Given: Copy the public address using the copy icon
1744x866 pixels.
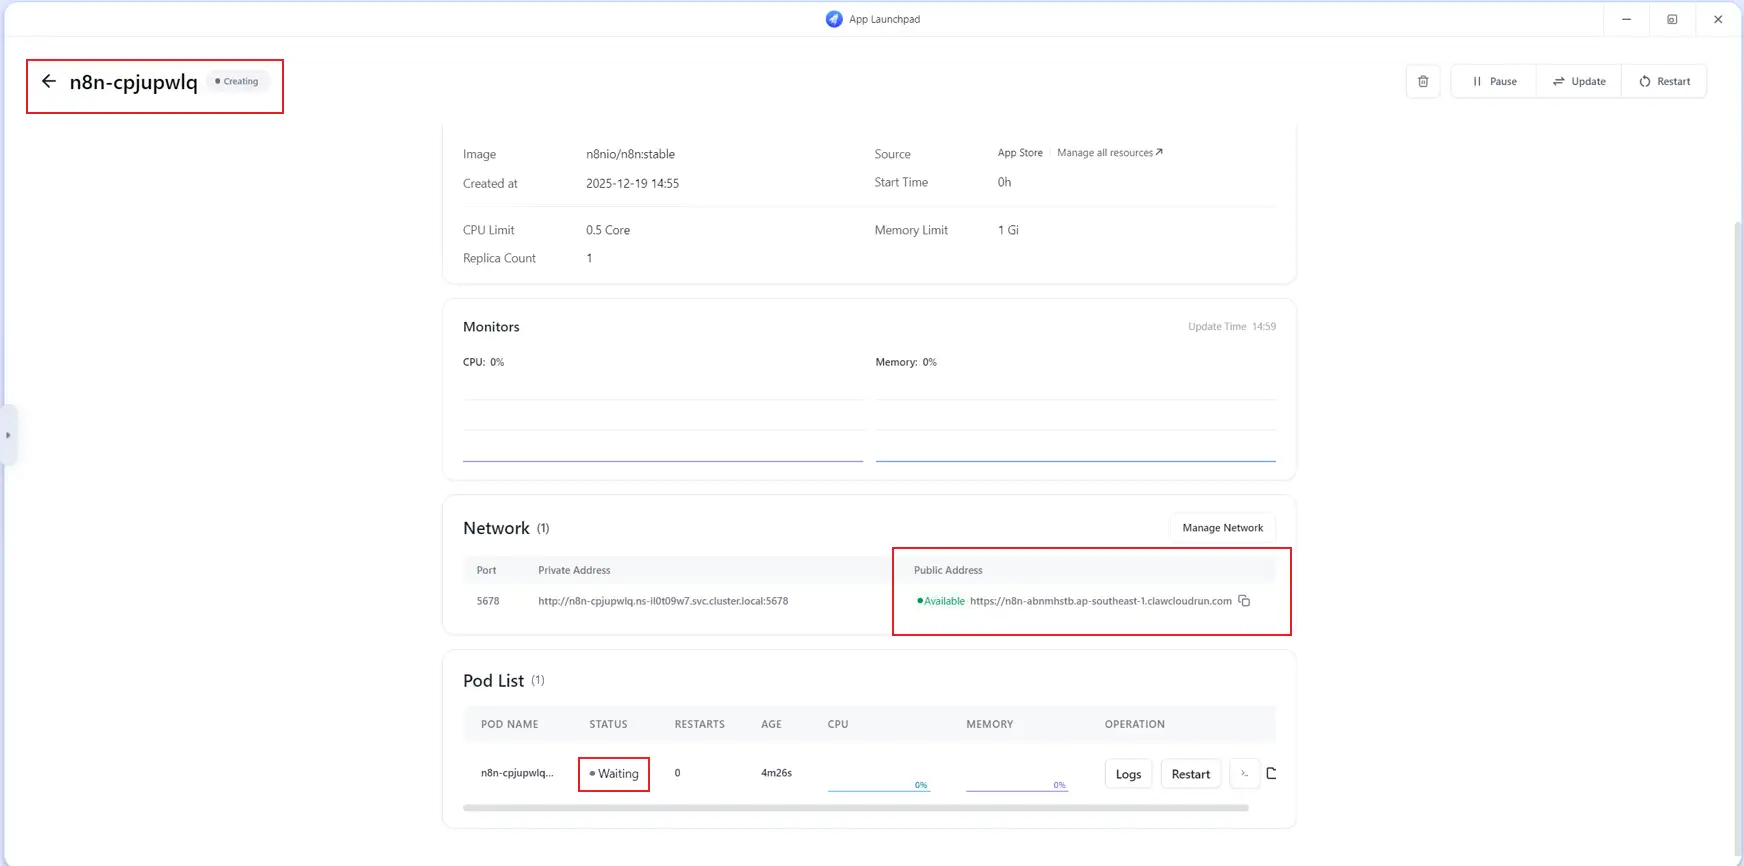Looking at the screenshot, I should coord(1244,601).
